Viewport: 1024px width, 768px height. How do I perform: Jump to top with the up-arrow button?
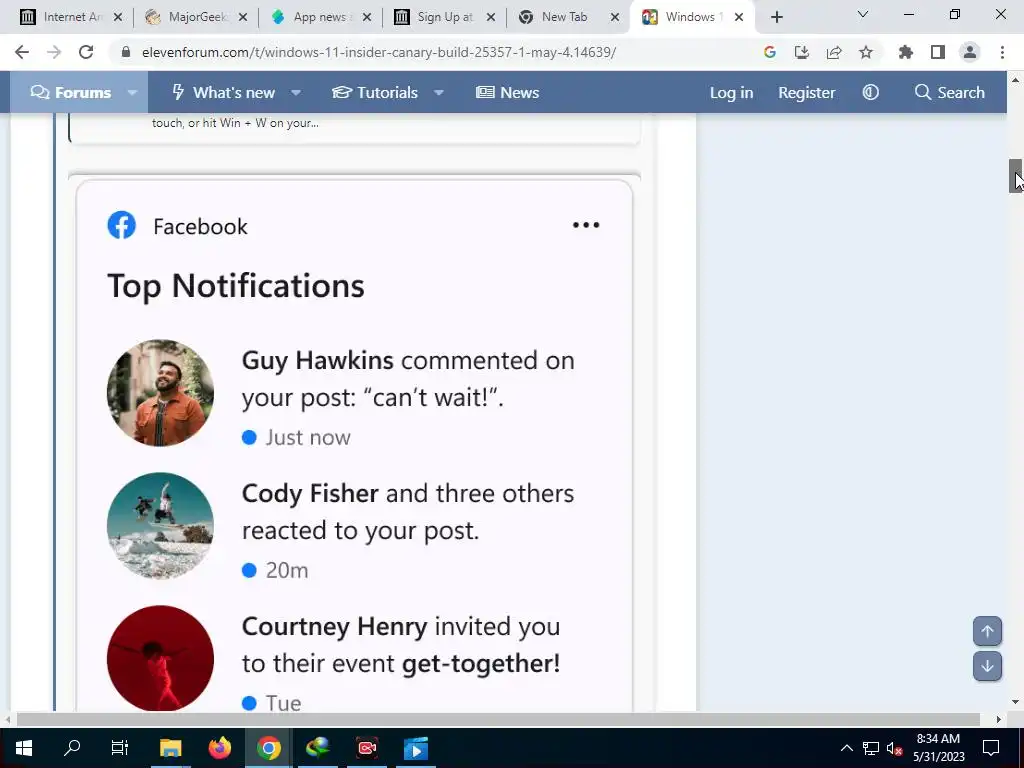point(987,632)
